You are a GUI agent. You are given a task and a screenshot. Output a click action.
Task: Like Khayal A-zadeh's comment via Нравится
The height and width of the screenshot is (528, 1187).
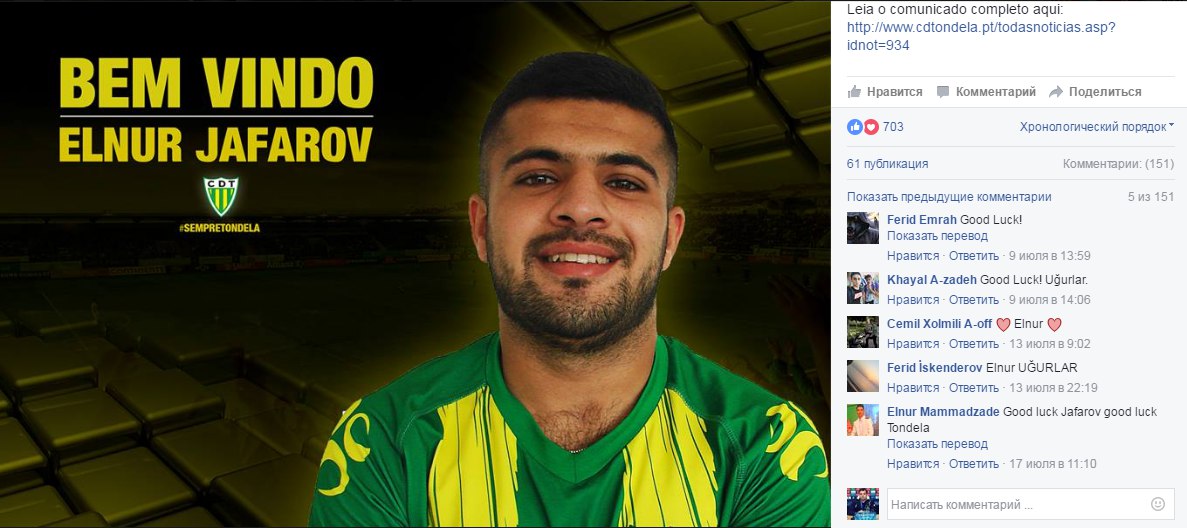click(x=913, y=300)
